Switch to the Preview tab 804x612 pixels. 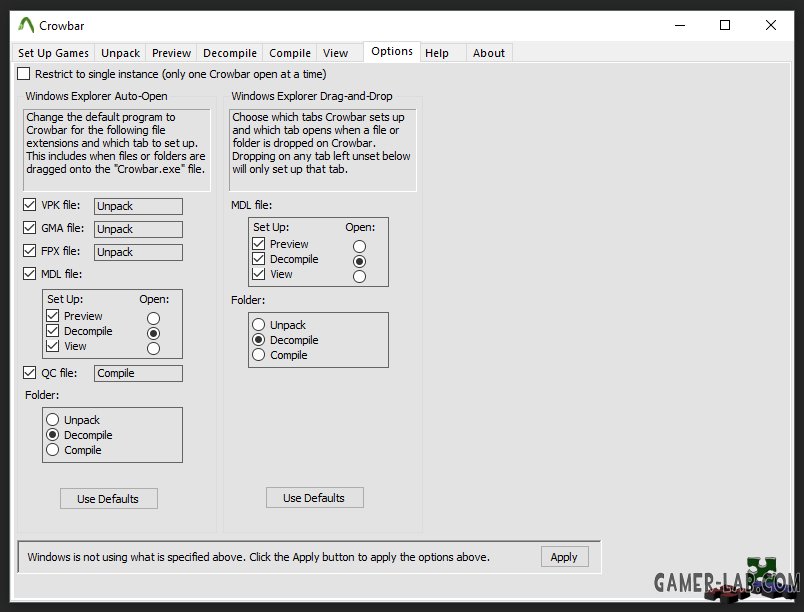click(x=171, y=53)
